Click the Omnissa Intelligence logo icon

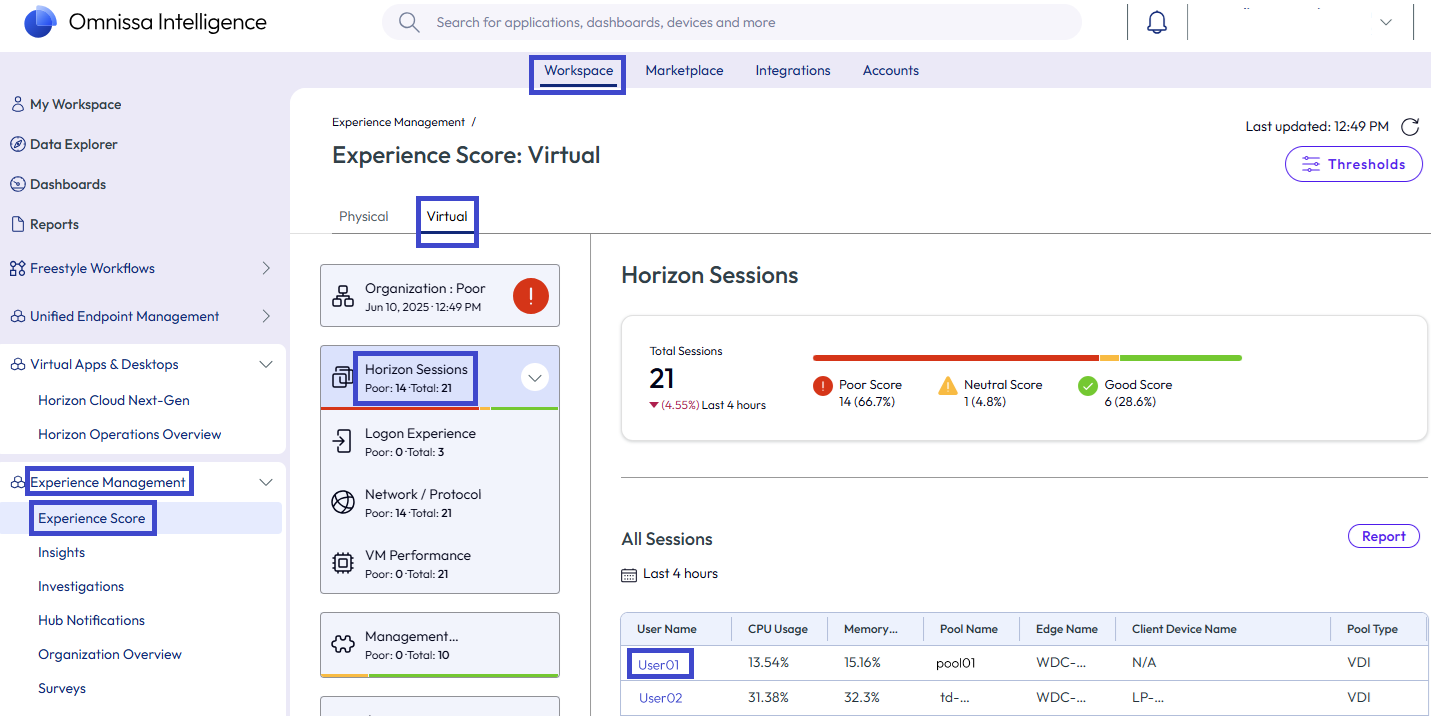(40, 22)
